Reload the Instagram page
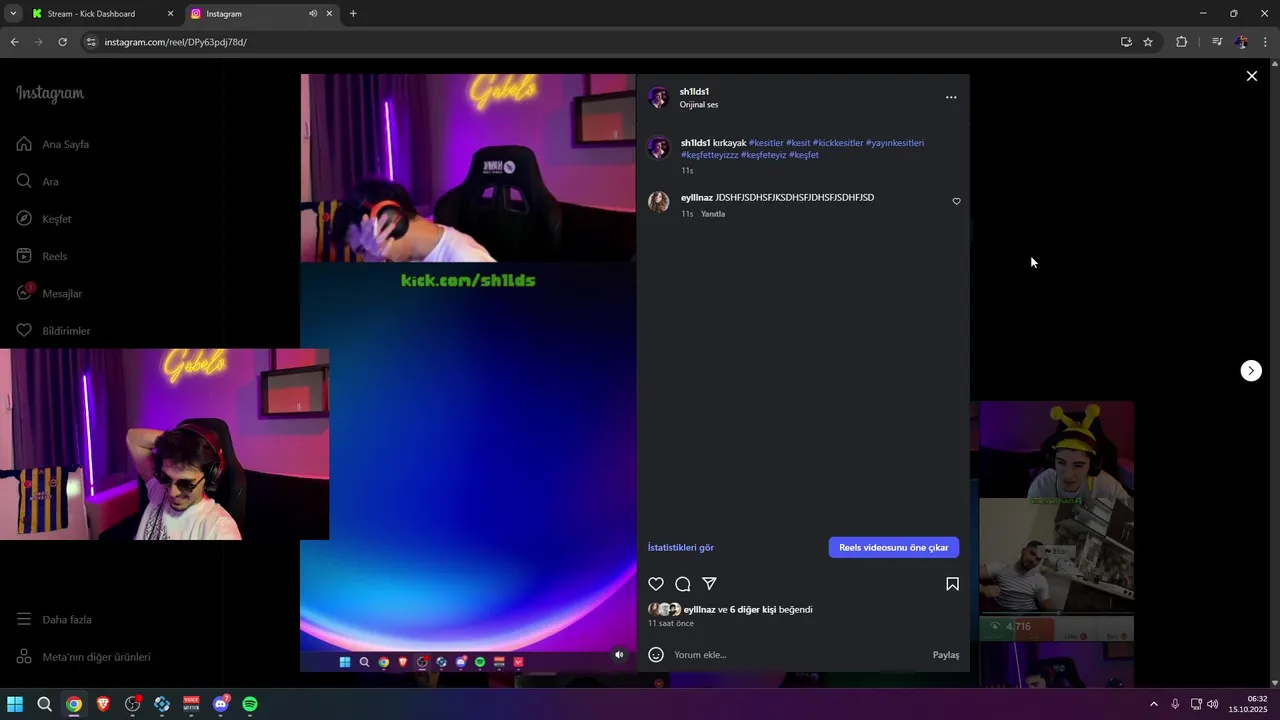This screenshot has width=1280, height=720. coord(62,42)
